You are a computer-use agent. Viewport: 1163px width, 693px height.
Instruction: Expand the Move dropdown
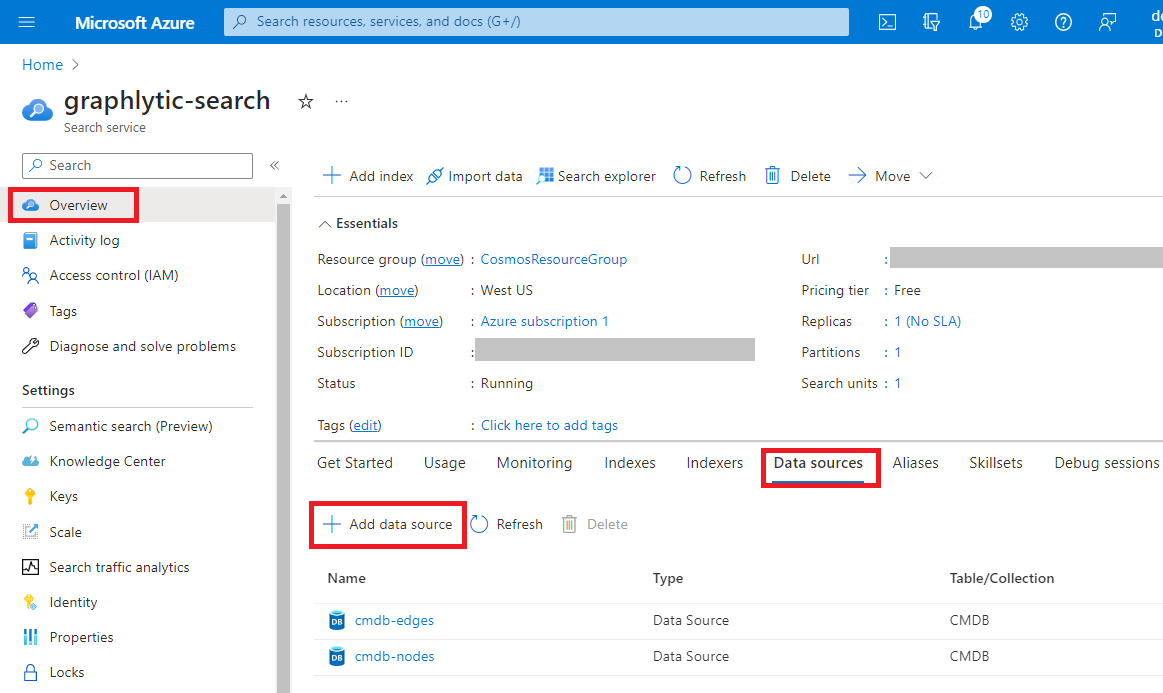coord(890,176)
